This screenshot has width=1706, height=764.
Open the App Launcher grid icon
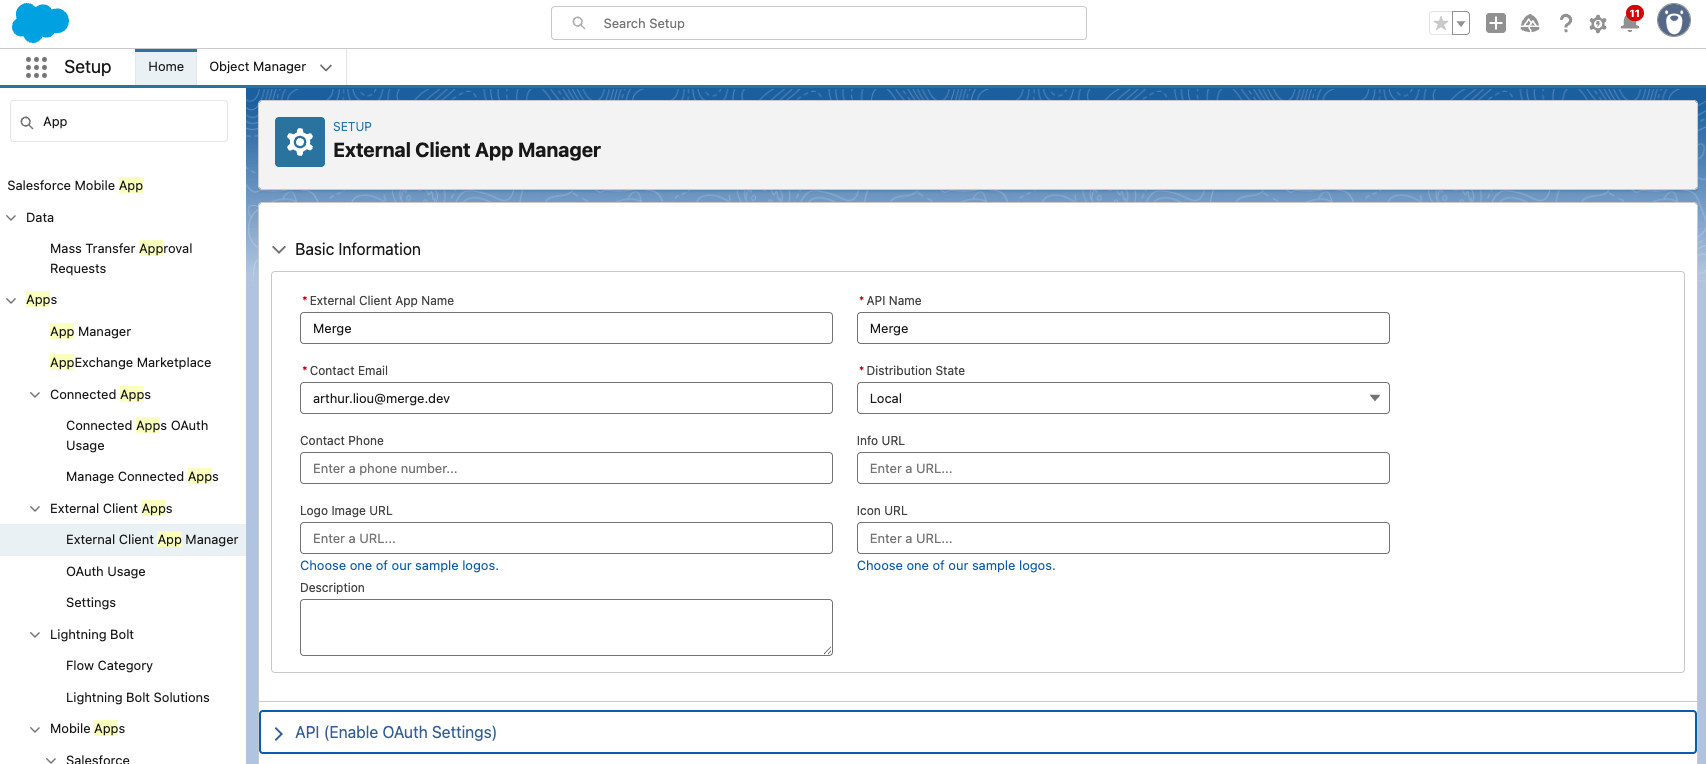point(36,67)
